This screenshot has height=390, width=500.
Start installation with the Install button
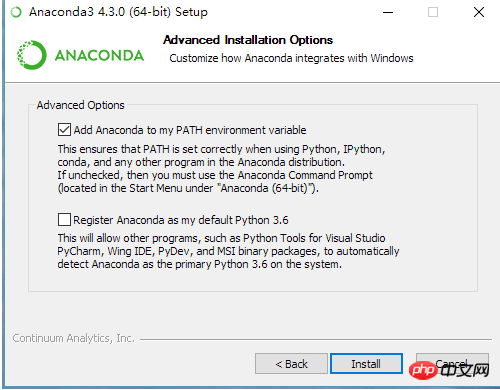[366, 364]
